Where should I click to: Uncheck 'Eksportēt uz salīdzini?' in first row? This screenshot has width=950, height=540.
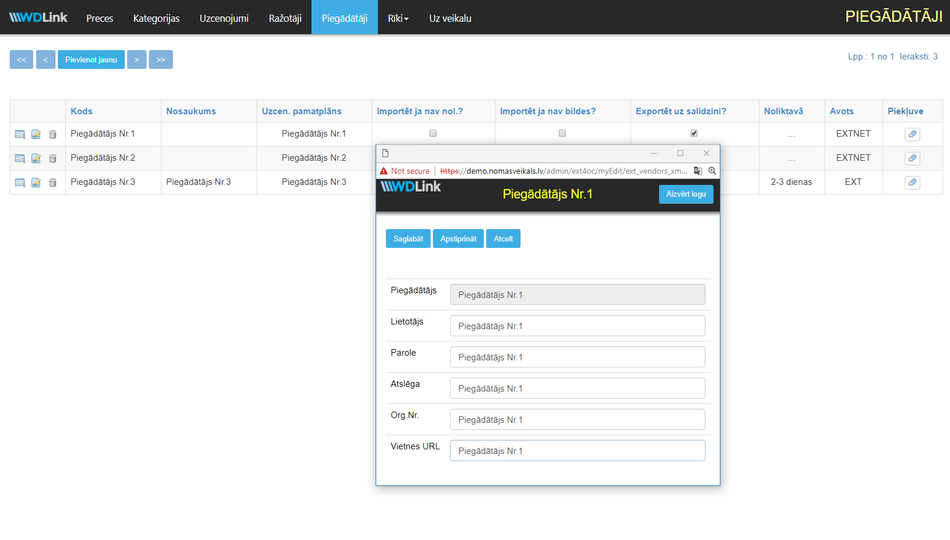pos(694,133)
